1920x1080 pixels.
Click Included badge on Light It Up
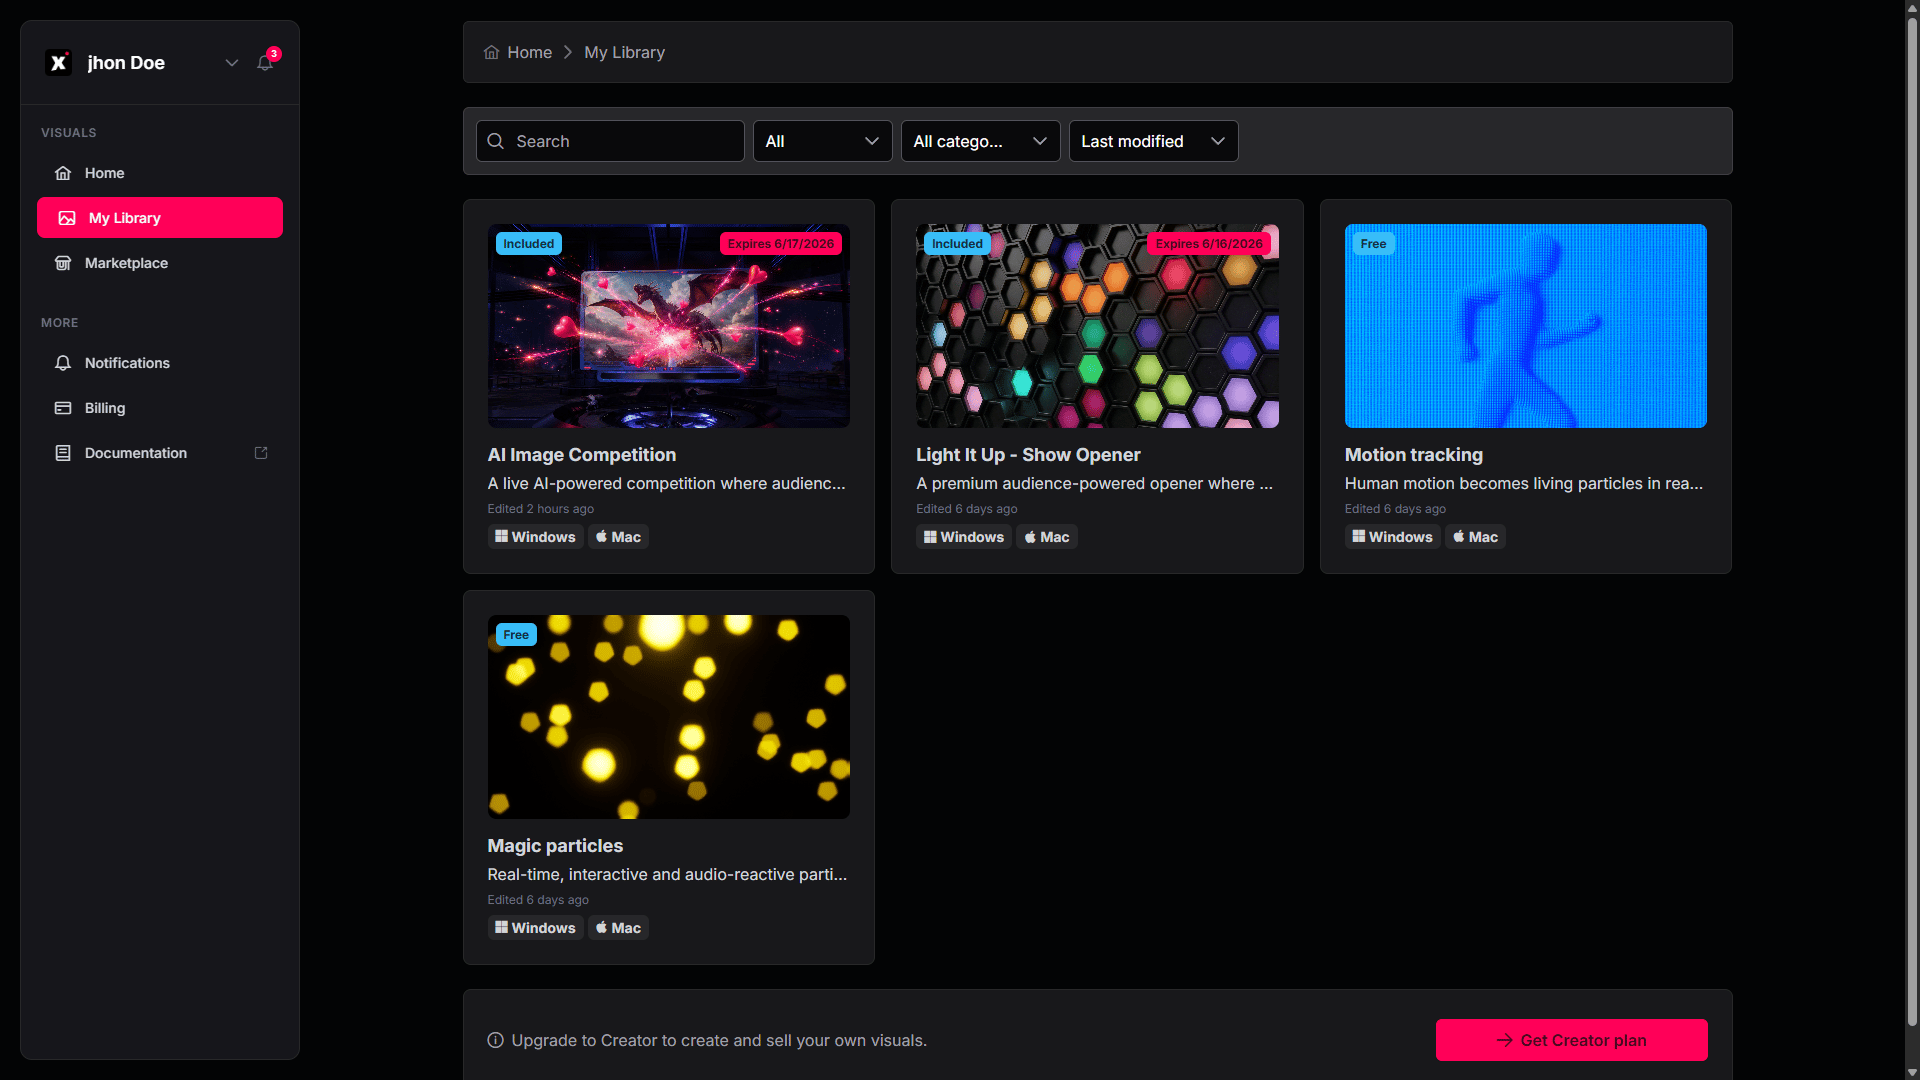tap(957, 244)
